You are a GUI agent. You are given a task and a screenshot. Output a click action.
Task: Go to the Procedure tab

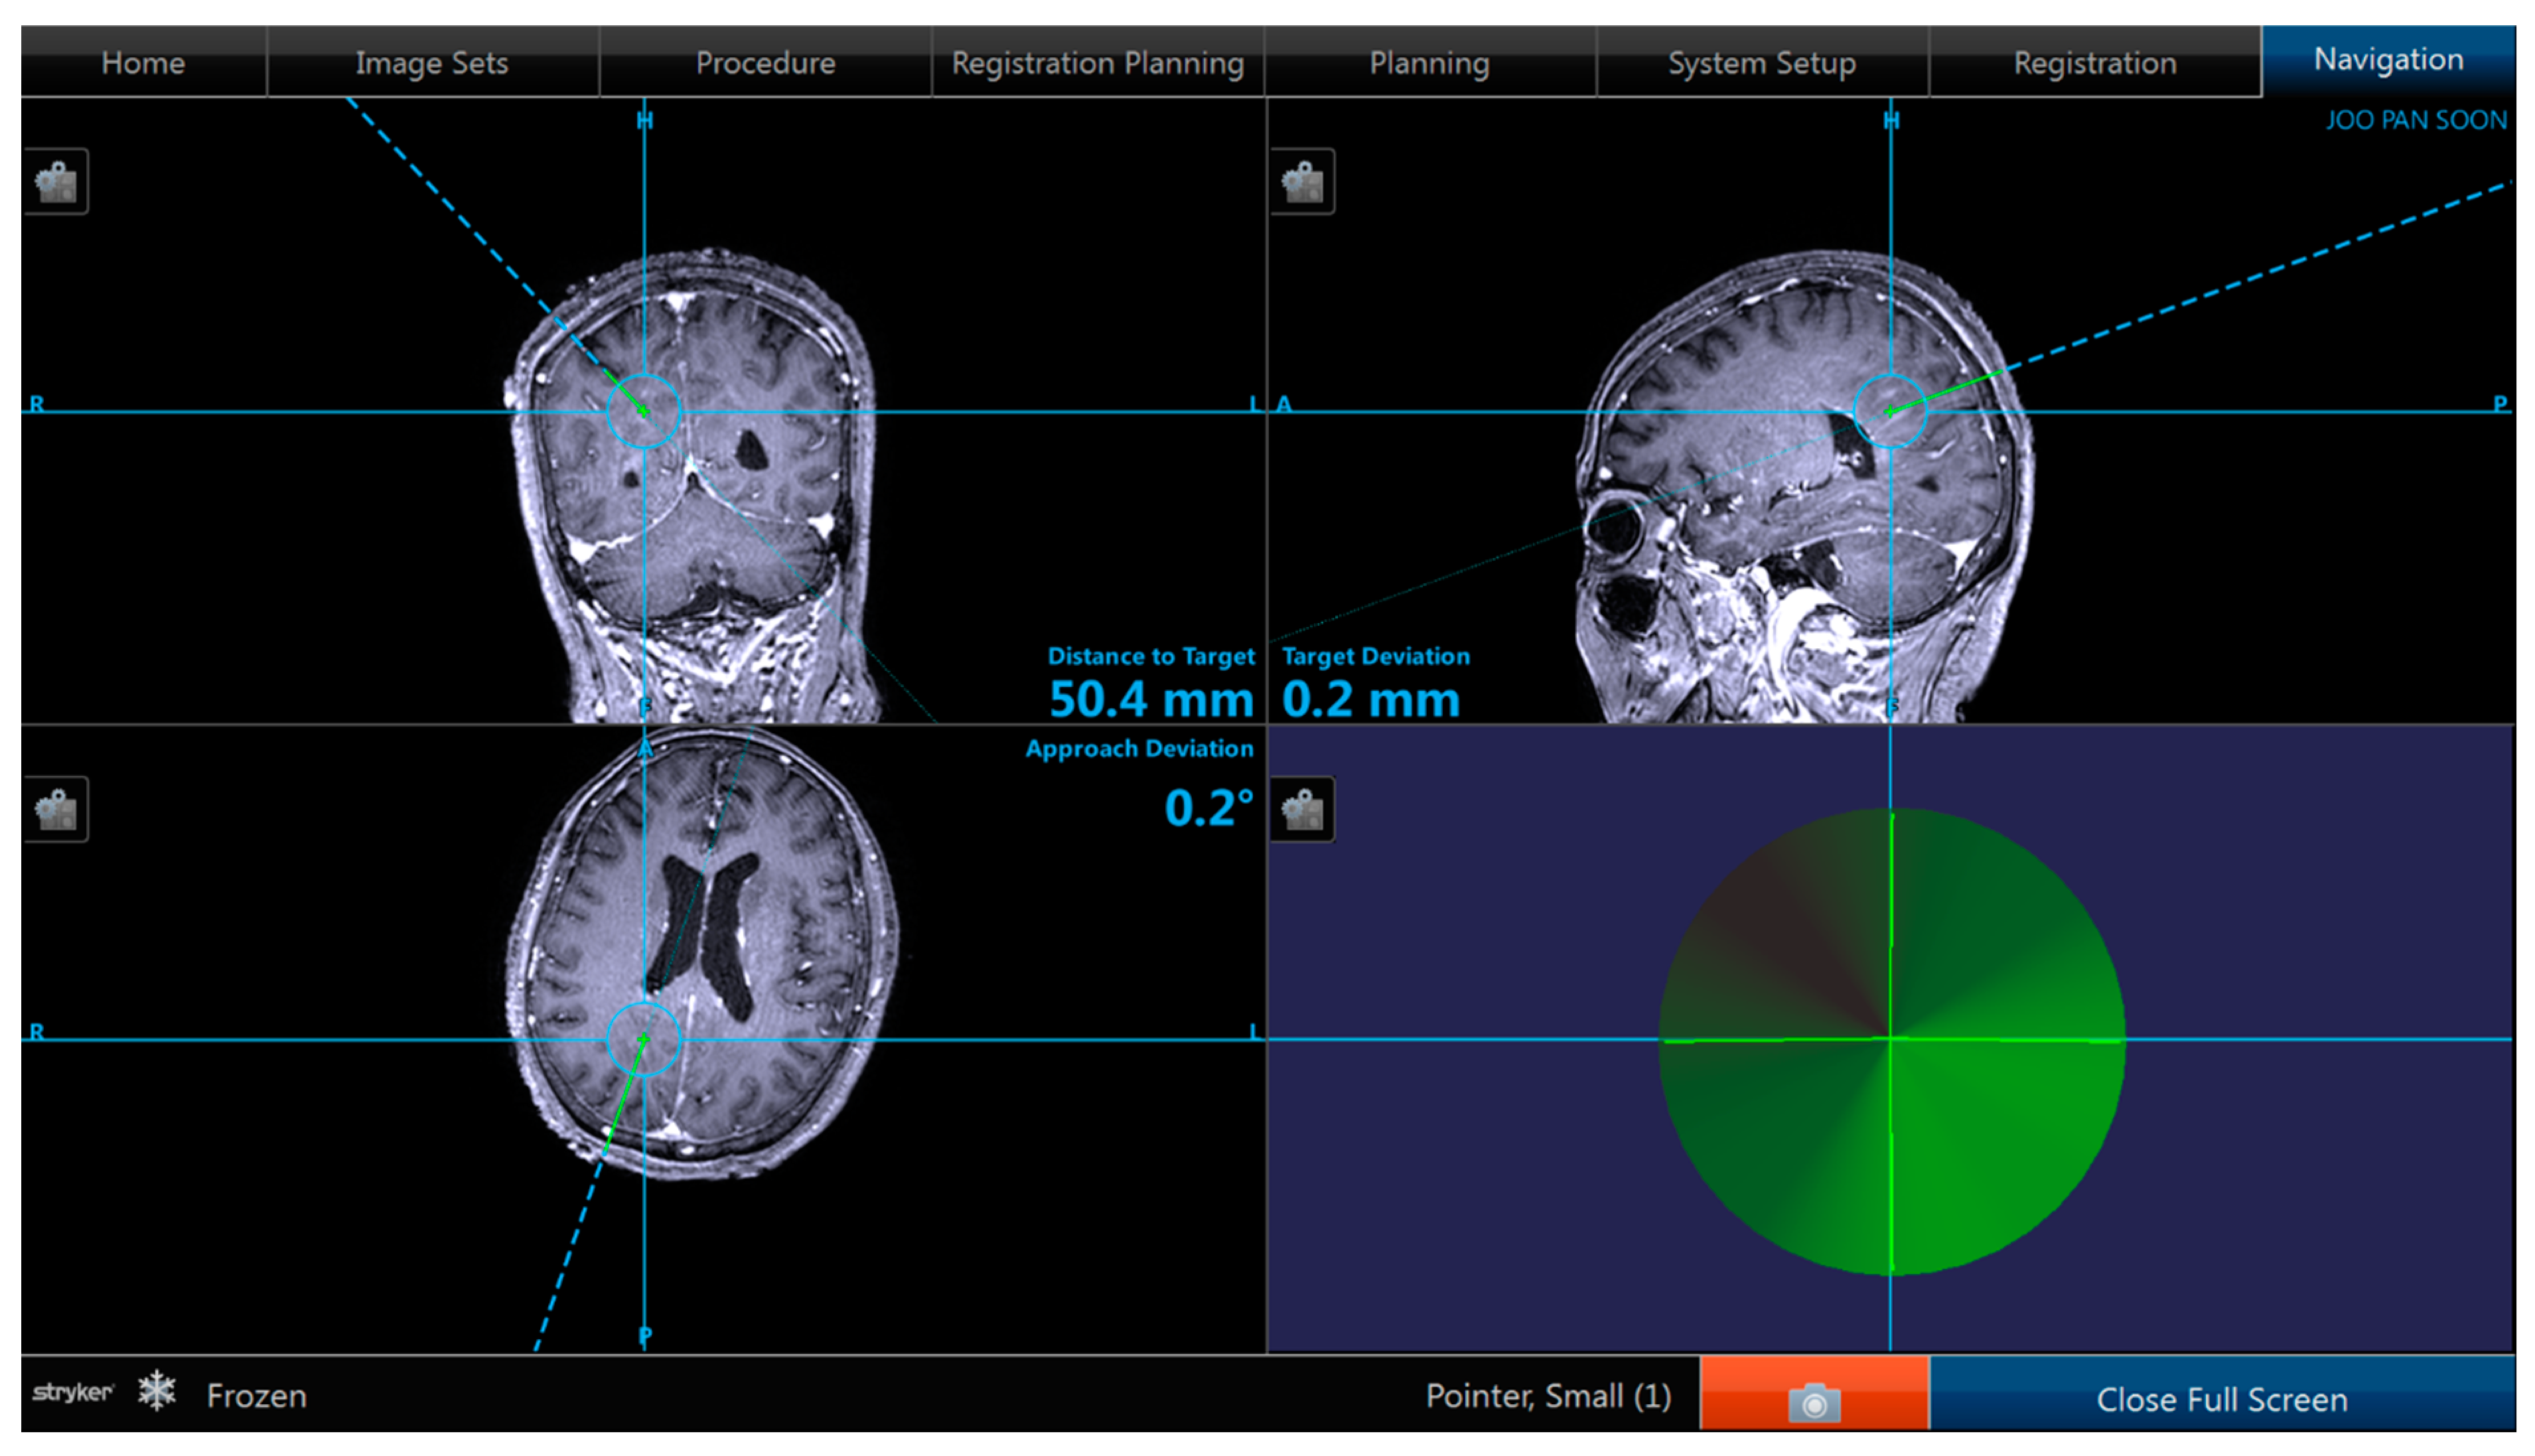pyautogui.click(x=765, y=63)
